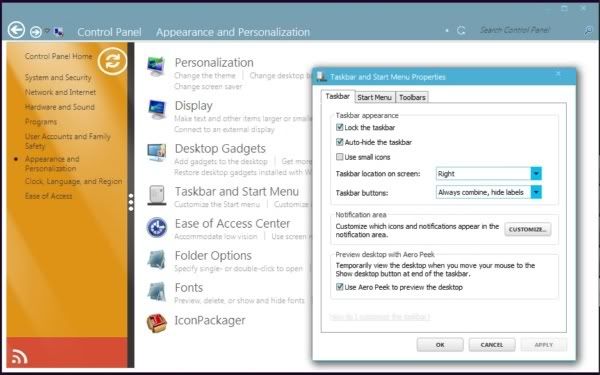Click Add gadgets to the desktop
600x375 pixels.
(x=221, y=161)
